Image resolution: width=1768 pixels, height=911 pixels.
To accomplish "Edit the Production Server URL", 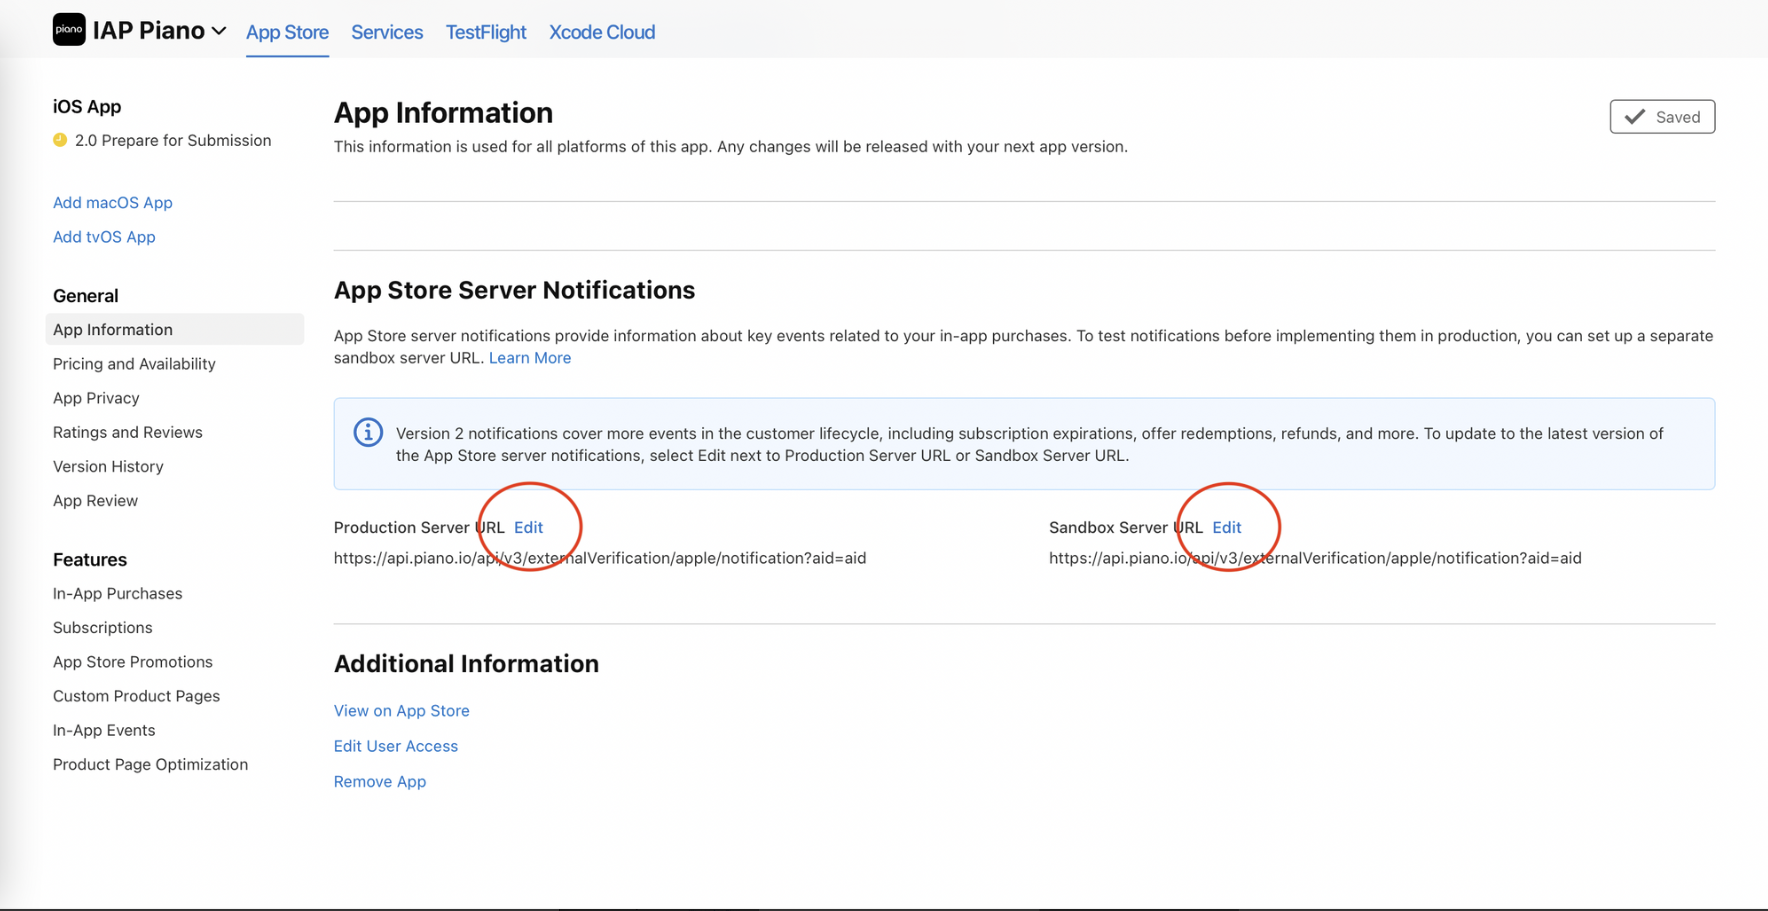I will coord(528,527).
